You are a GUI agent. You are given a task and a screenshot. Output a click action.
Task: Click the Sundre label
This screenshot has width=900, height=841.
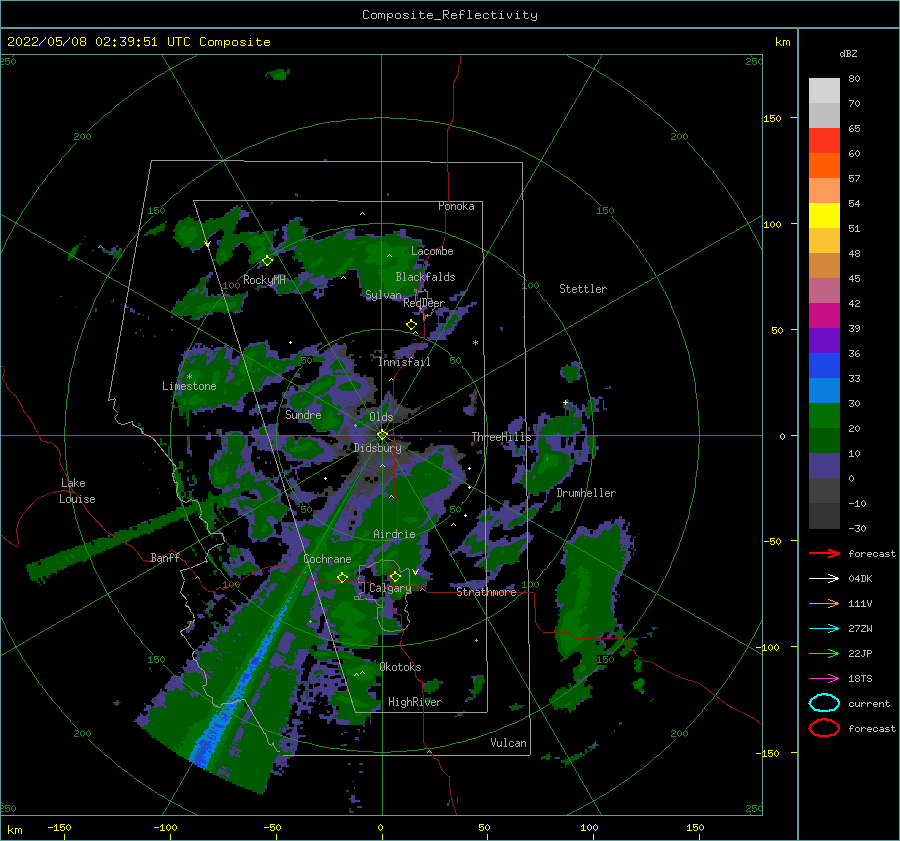pos(303,414)
